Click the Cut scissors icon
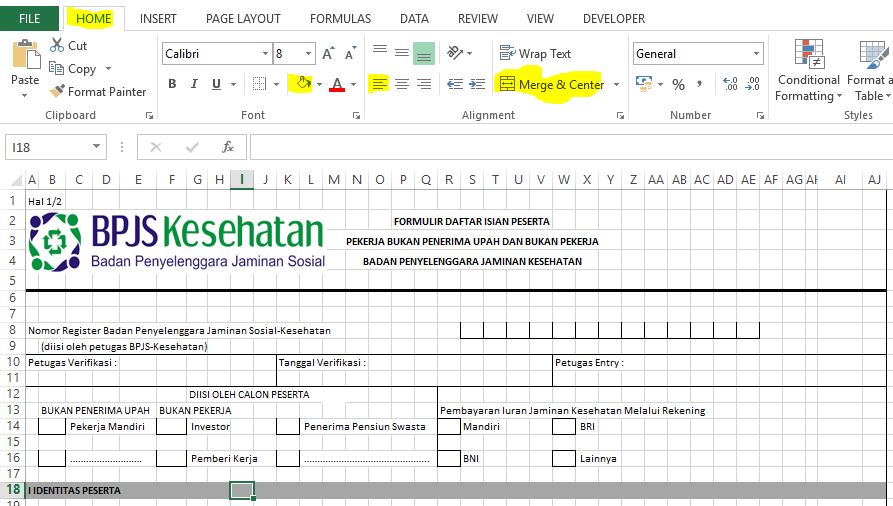893x506 pixels. click(x=57, y=45)
